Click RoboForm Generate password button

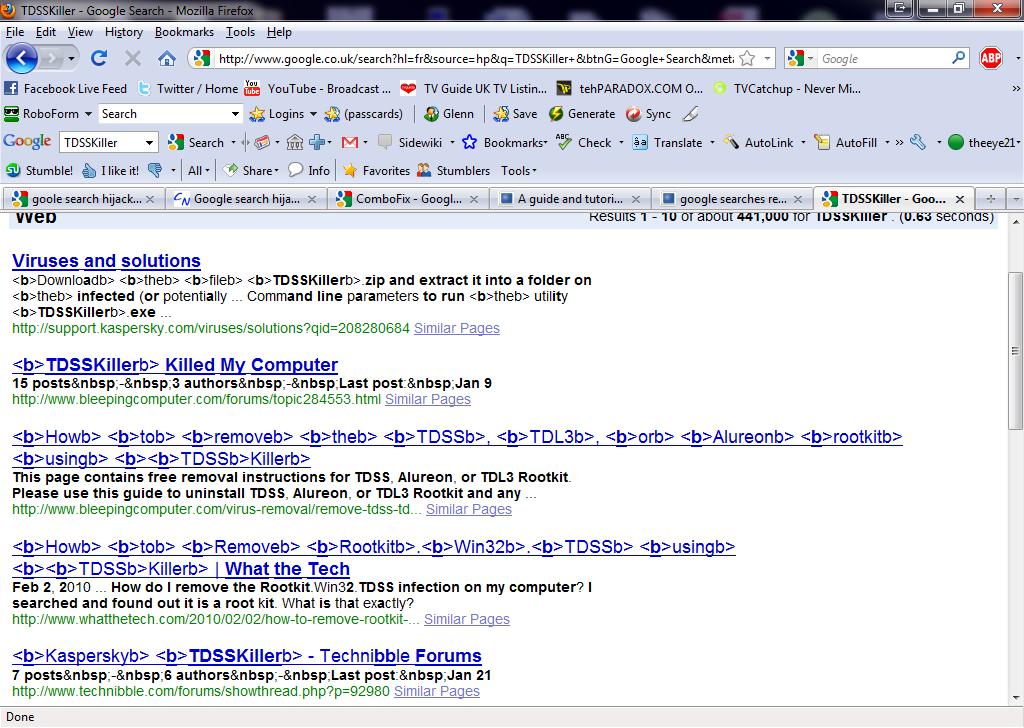(x=582, y=114)
